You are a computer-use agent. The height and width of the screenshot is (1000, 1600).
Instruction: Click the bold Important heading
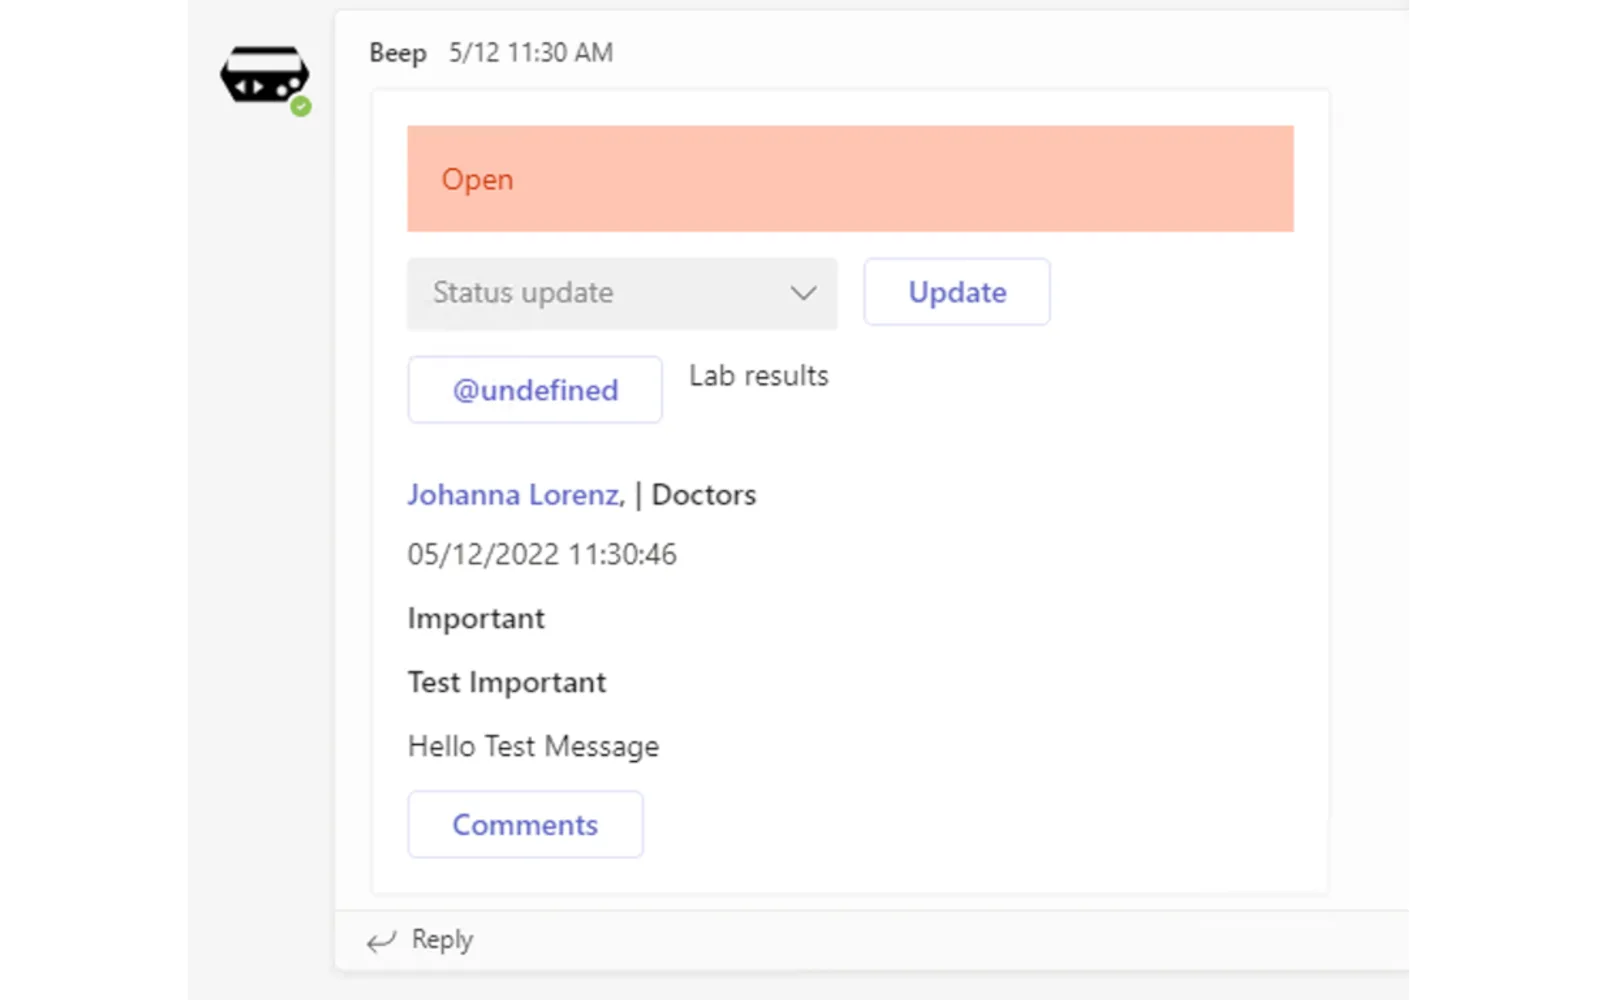476,619
